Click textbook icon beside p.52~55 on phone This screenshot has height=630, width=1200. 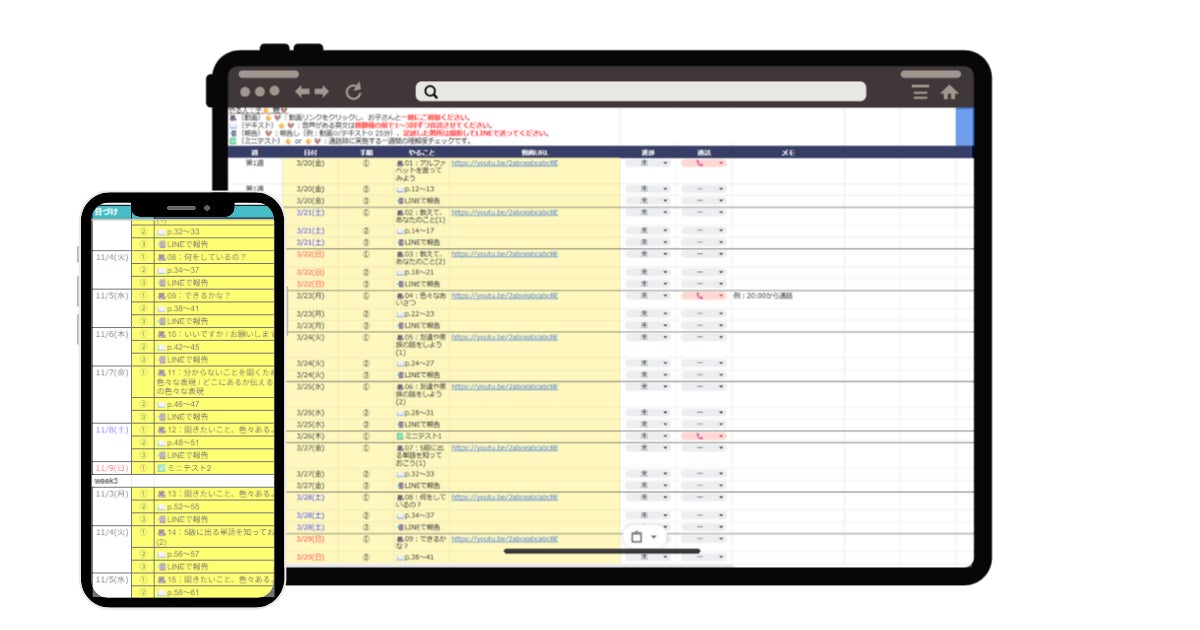tap(162, 507)
